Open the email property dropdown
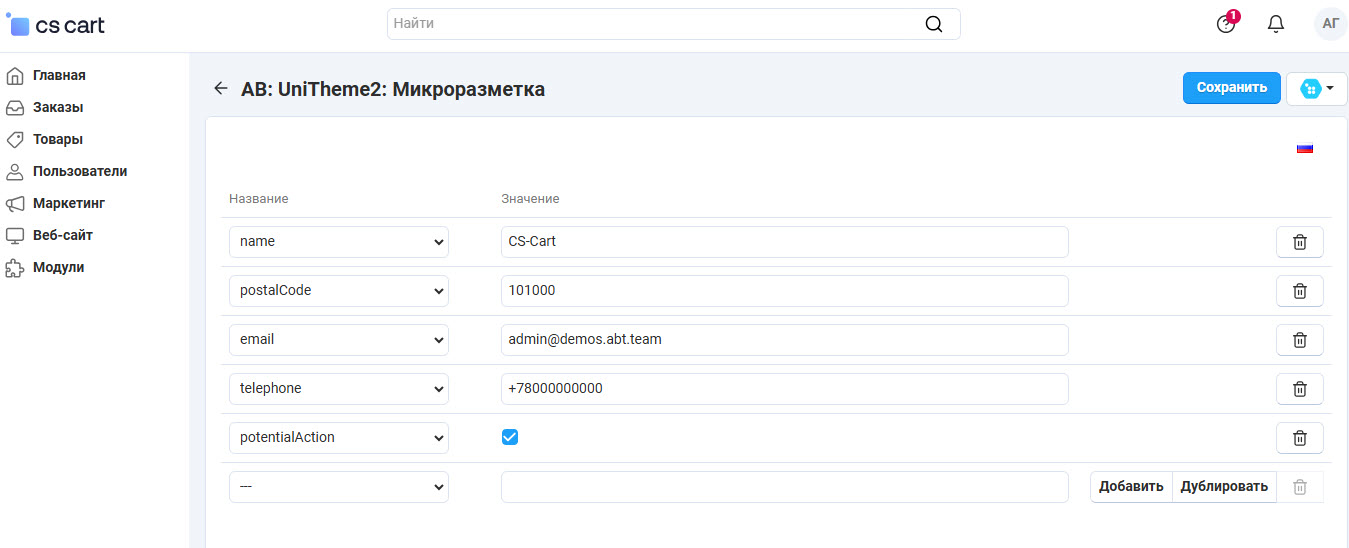The image size is (1349, 548). point(339,340)
